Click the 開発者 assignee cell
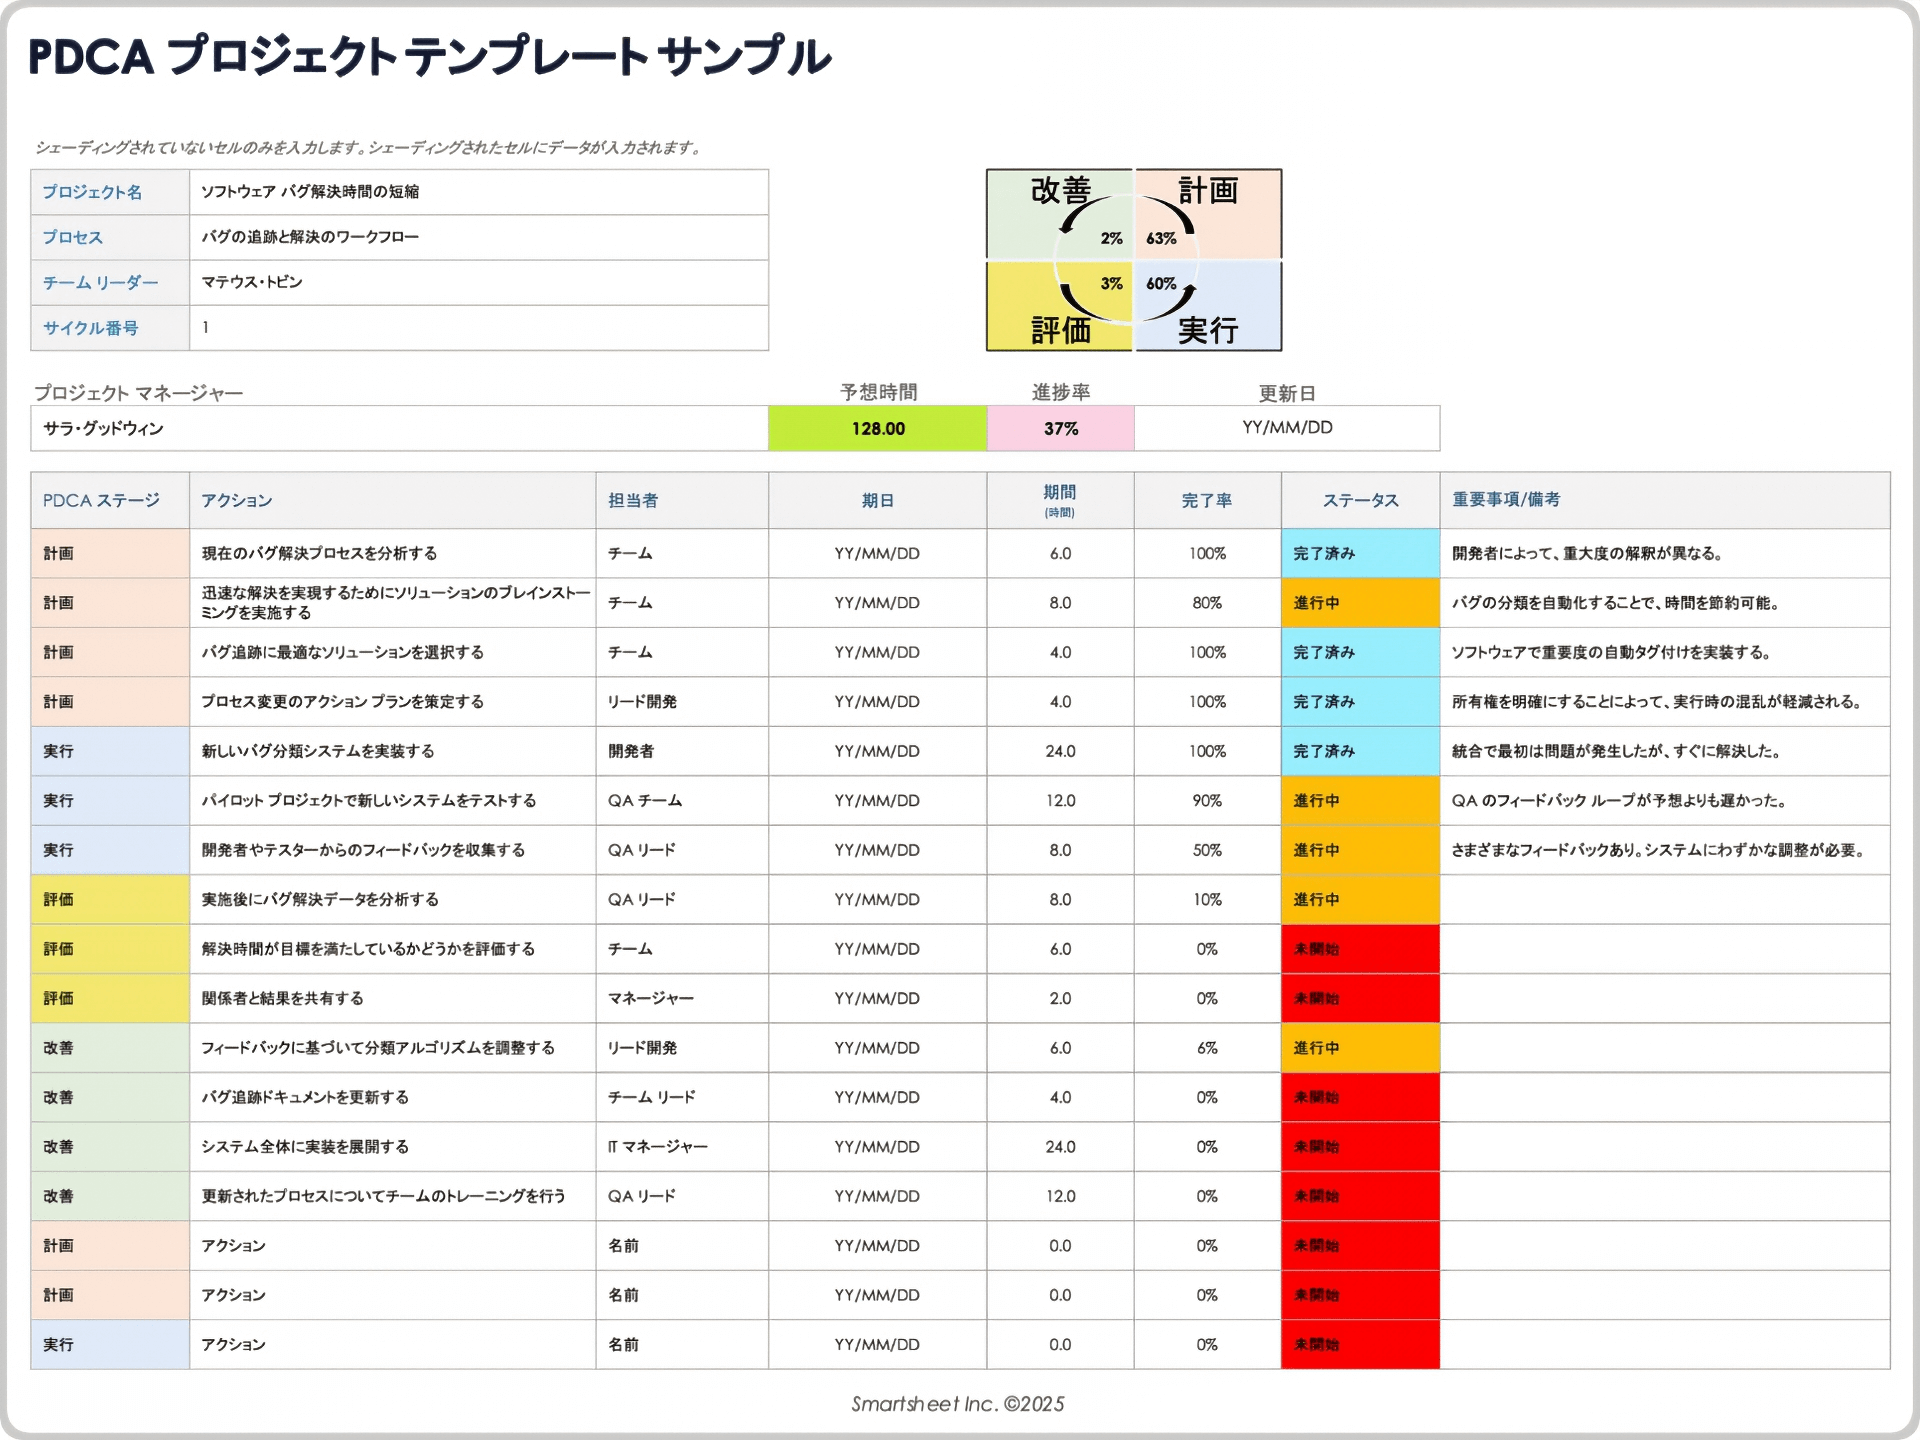This screenshot has height=1440, width=1920. pyautogui.click(x=682, y=751)
